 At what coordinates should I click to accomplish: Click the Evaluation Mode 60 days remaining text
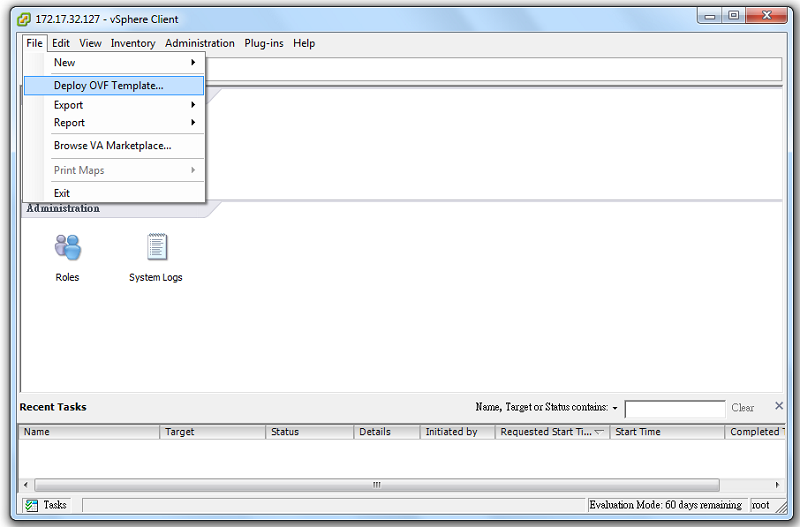point(666,505)
